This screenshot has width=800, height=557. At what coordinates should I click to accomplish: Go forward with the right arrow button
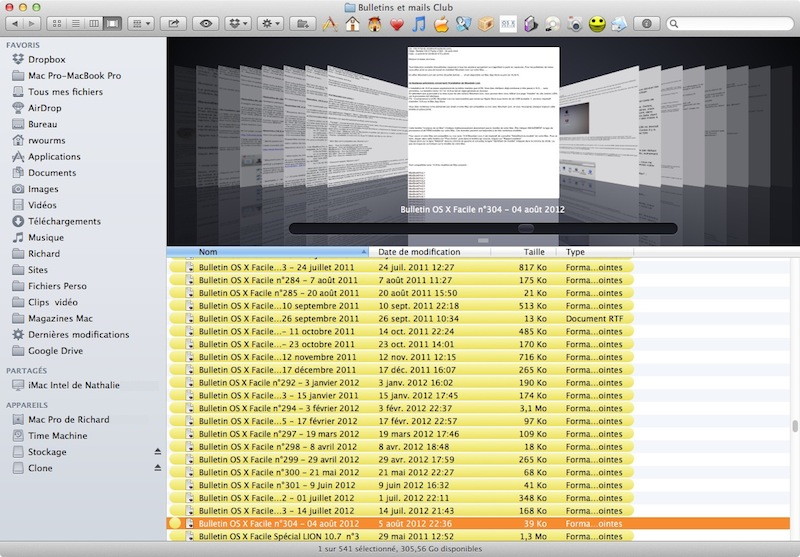32,23
